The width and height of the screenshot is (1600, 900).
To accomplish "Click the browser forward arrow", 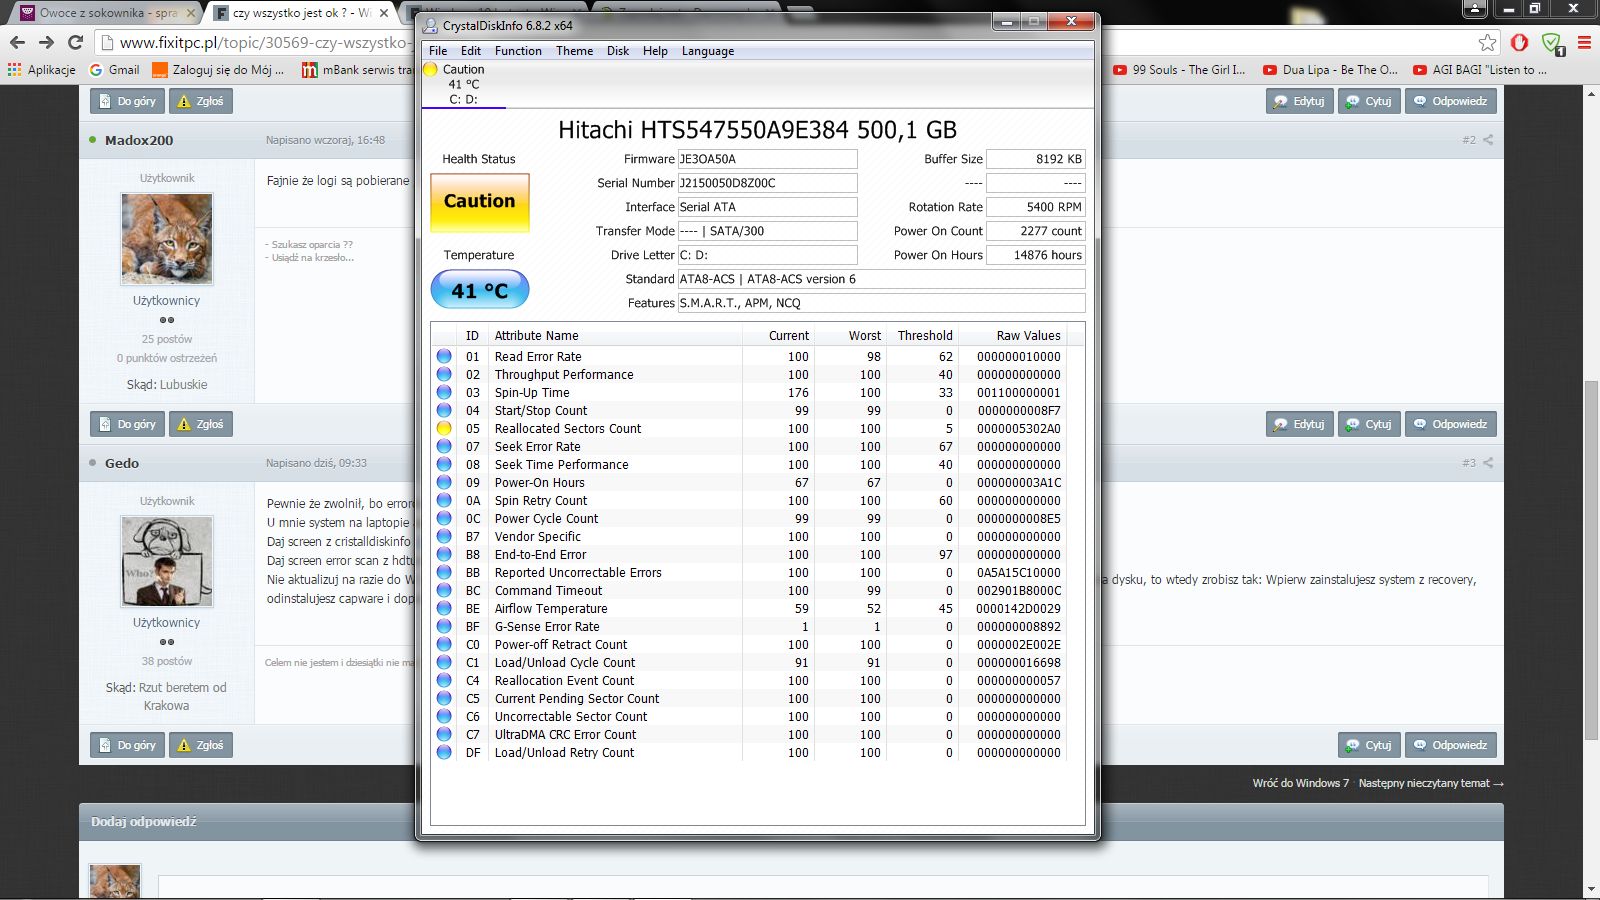I will pyautogui.click(x=46, y=42).
